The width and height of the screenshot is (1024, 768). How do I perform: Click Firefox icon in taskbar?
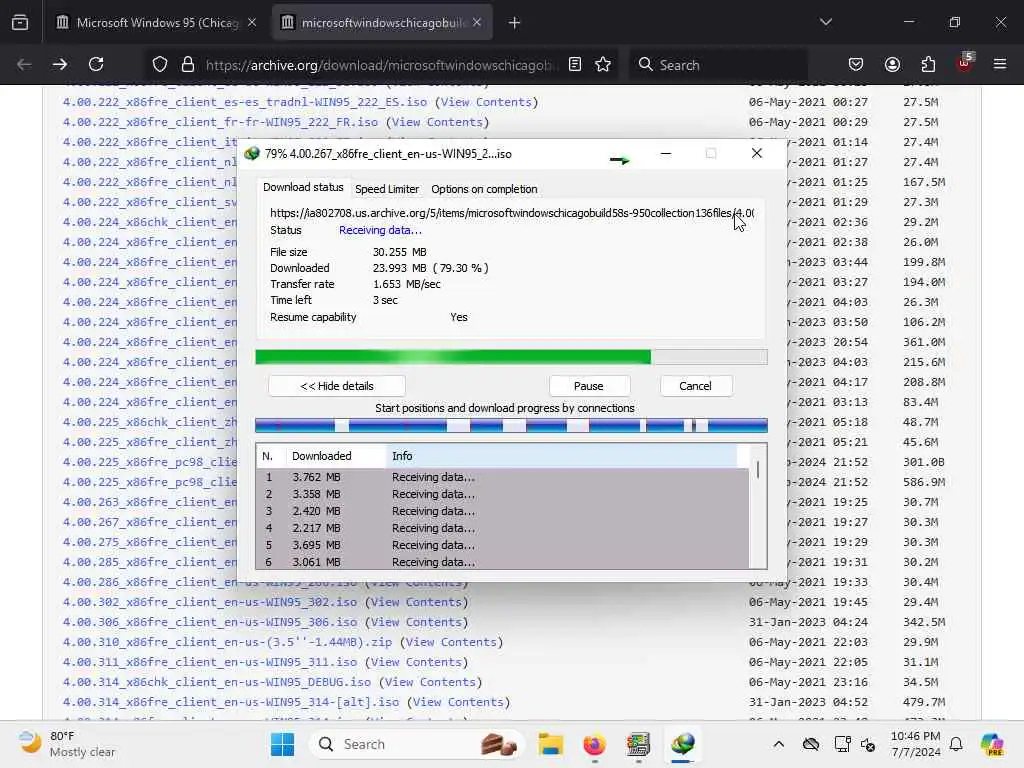pos(594,744)
